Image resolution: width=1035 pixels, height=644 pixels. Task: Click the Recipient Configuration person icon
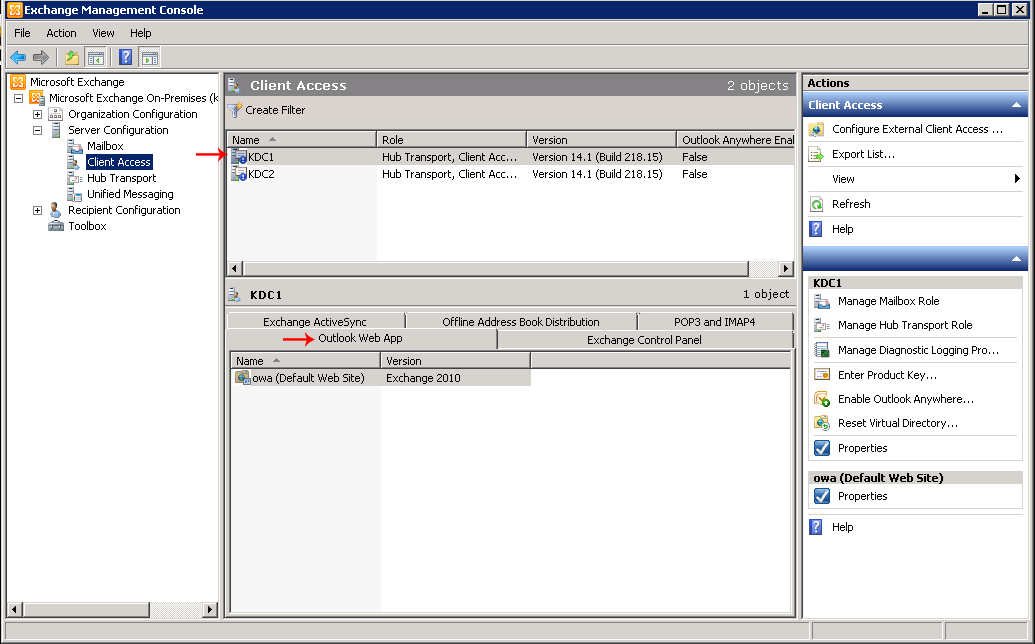pos(56,210)
